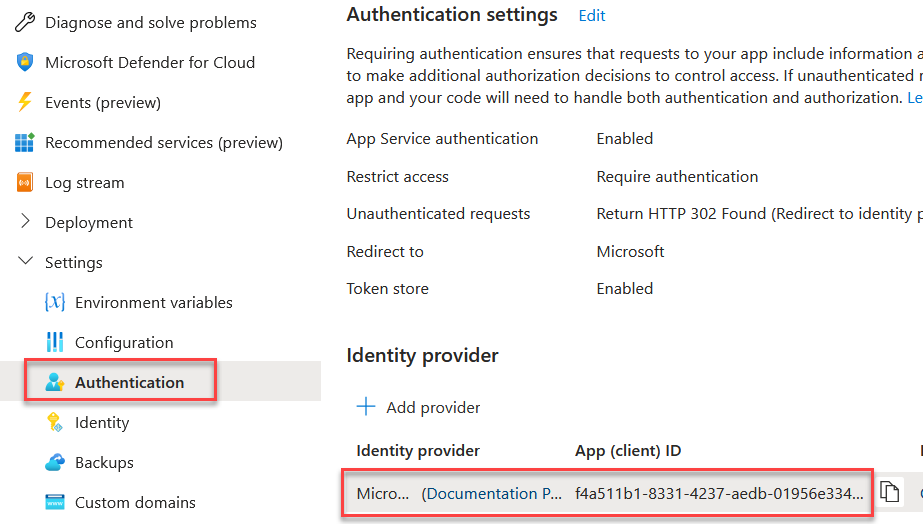Expand the Deployment section chevron
Viewport: 923px width, 524px height.
[x=25, y=221]
